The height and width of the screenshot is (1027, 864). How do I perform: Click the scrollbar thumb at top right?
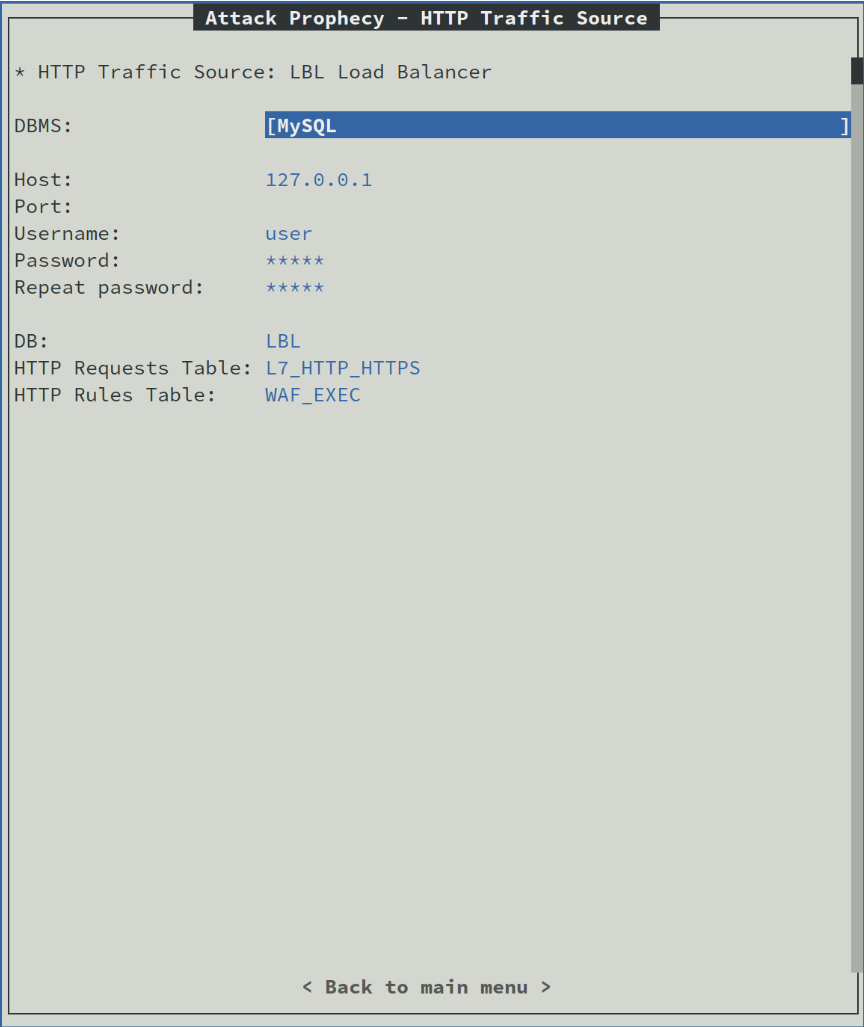click(x=857, y=71)
